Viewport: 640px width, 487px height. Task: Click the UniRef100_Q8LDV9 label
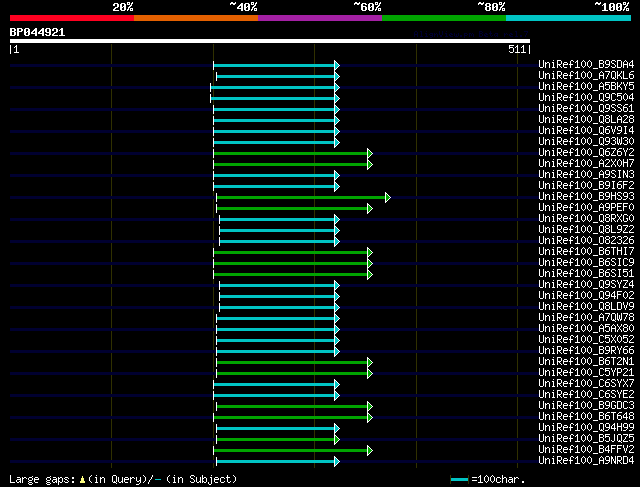point(586,307)
